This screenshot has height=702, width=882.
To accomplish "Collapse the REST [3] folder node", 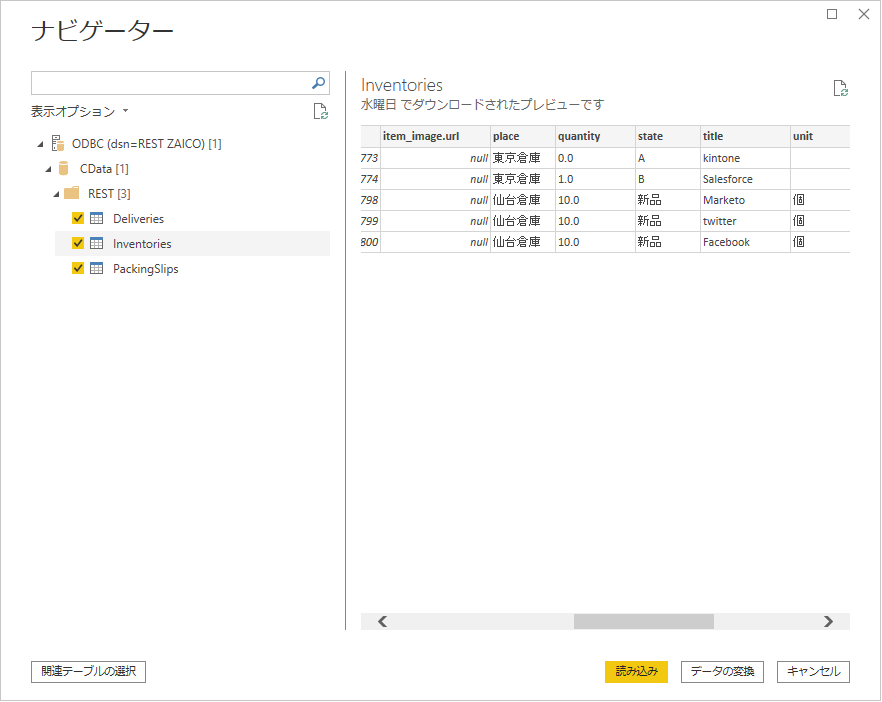I will [x=55, y=194].
